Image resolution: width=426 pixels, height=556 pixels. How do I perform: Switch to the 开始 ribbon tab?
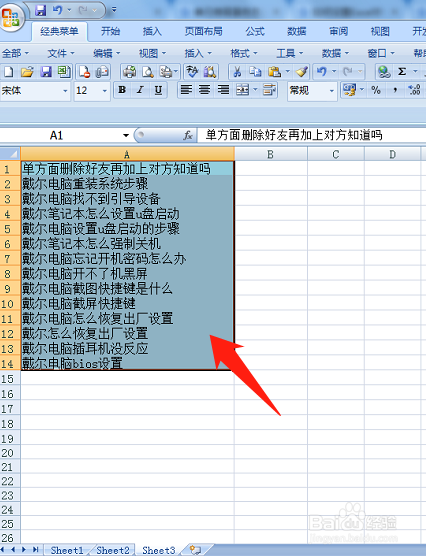pyautogui.click(x=110, y=32)
